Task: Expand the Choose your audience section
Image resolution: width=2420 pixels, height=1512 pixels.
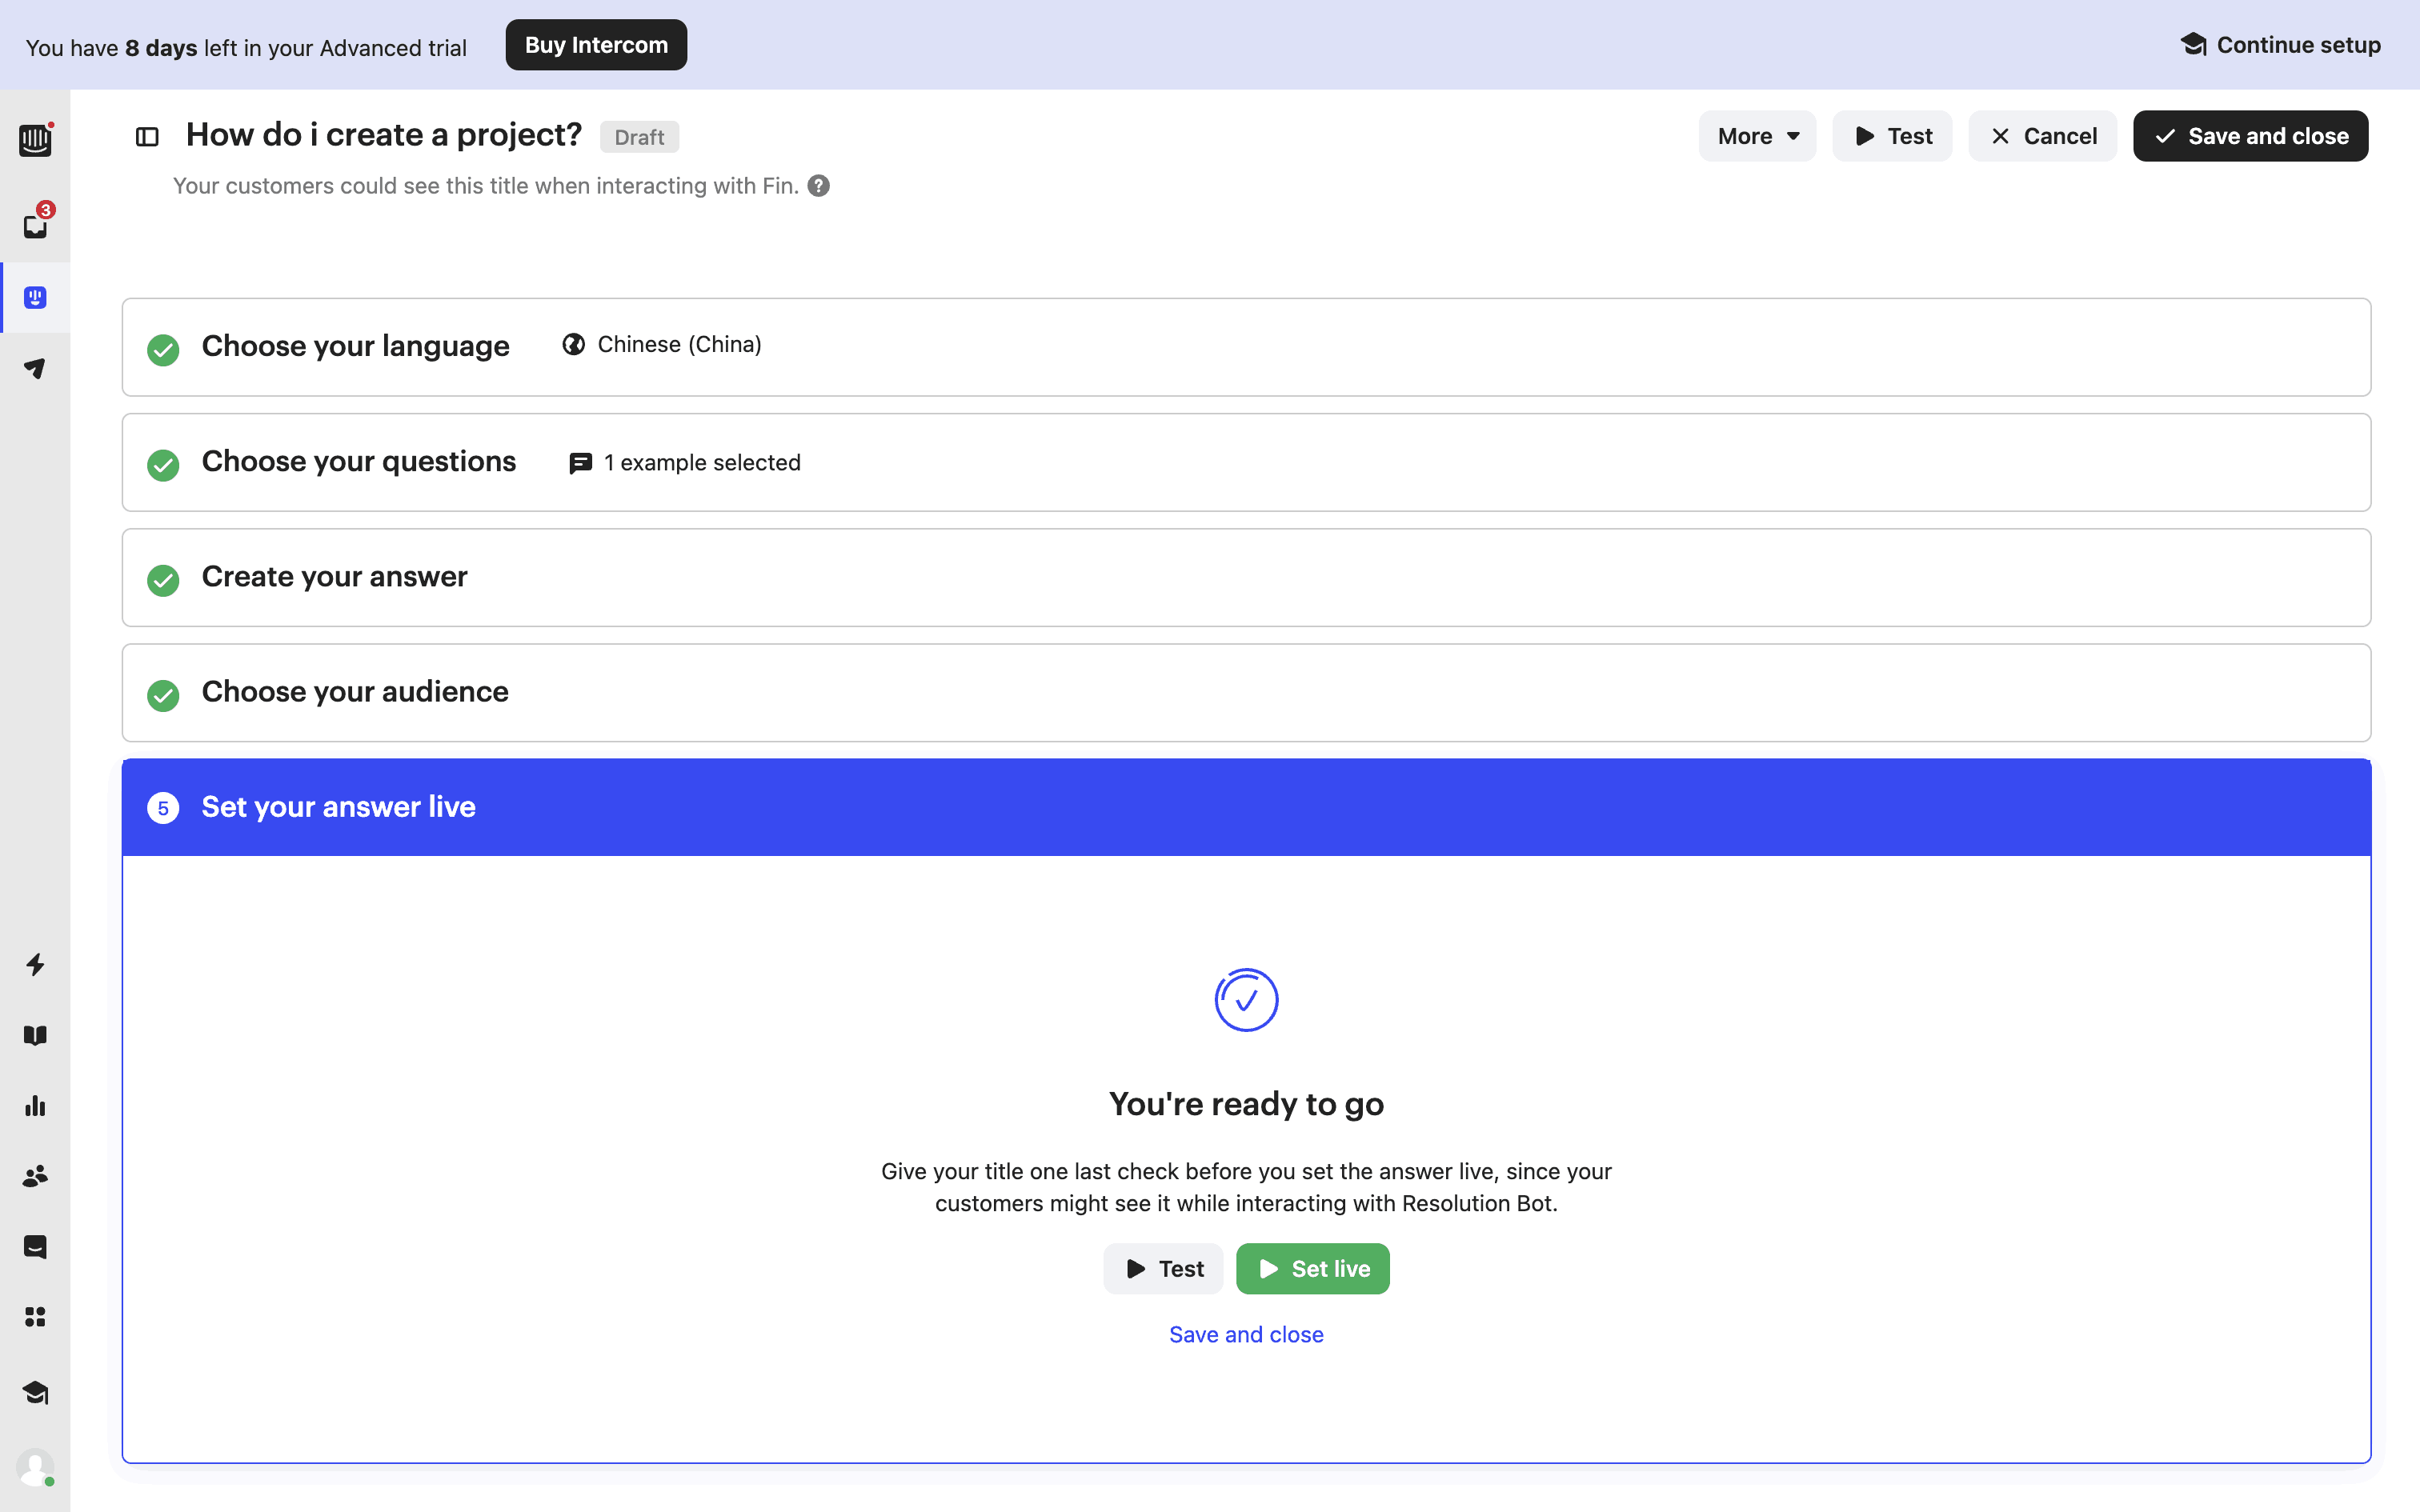Action: click(x=1246, y=692)
